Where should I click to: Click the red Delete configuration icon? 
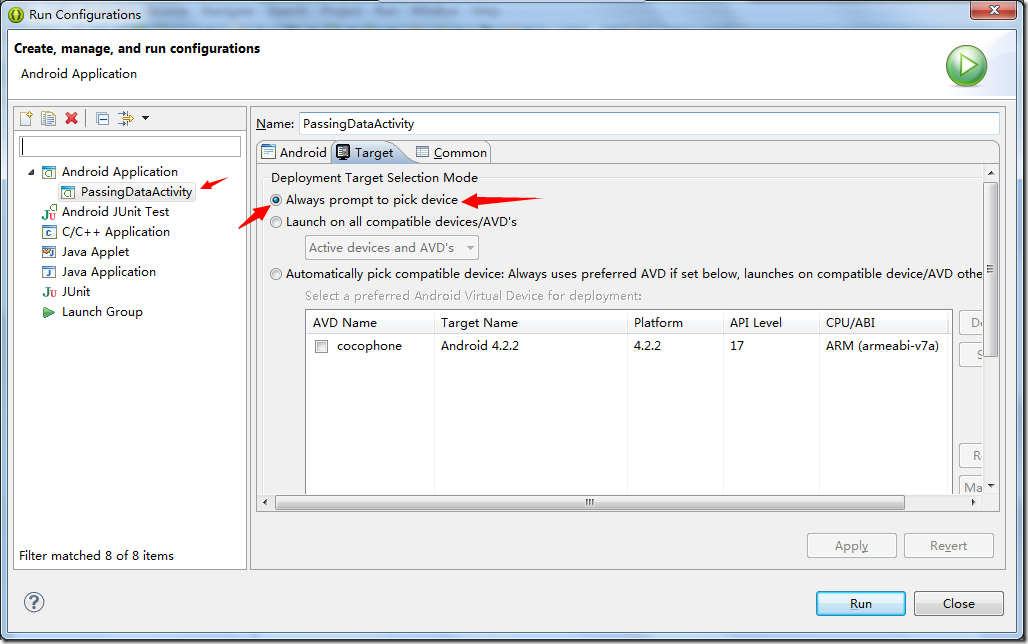(71, 119)
